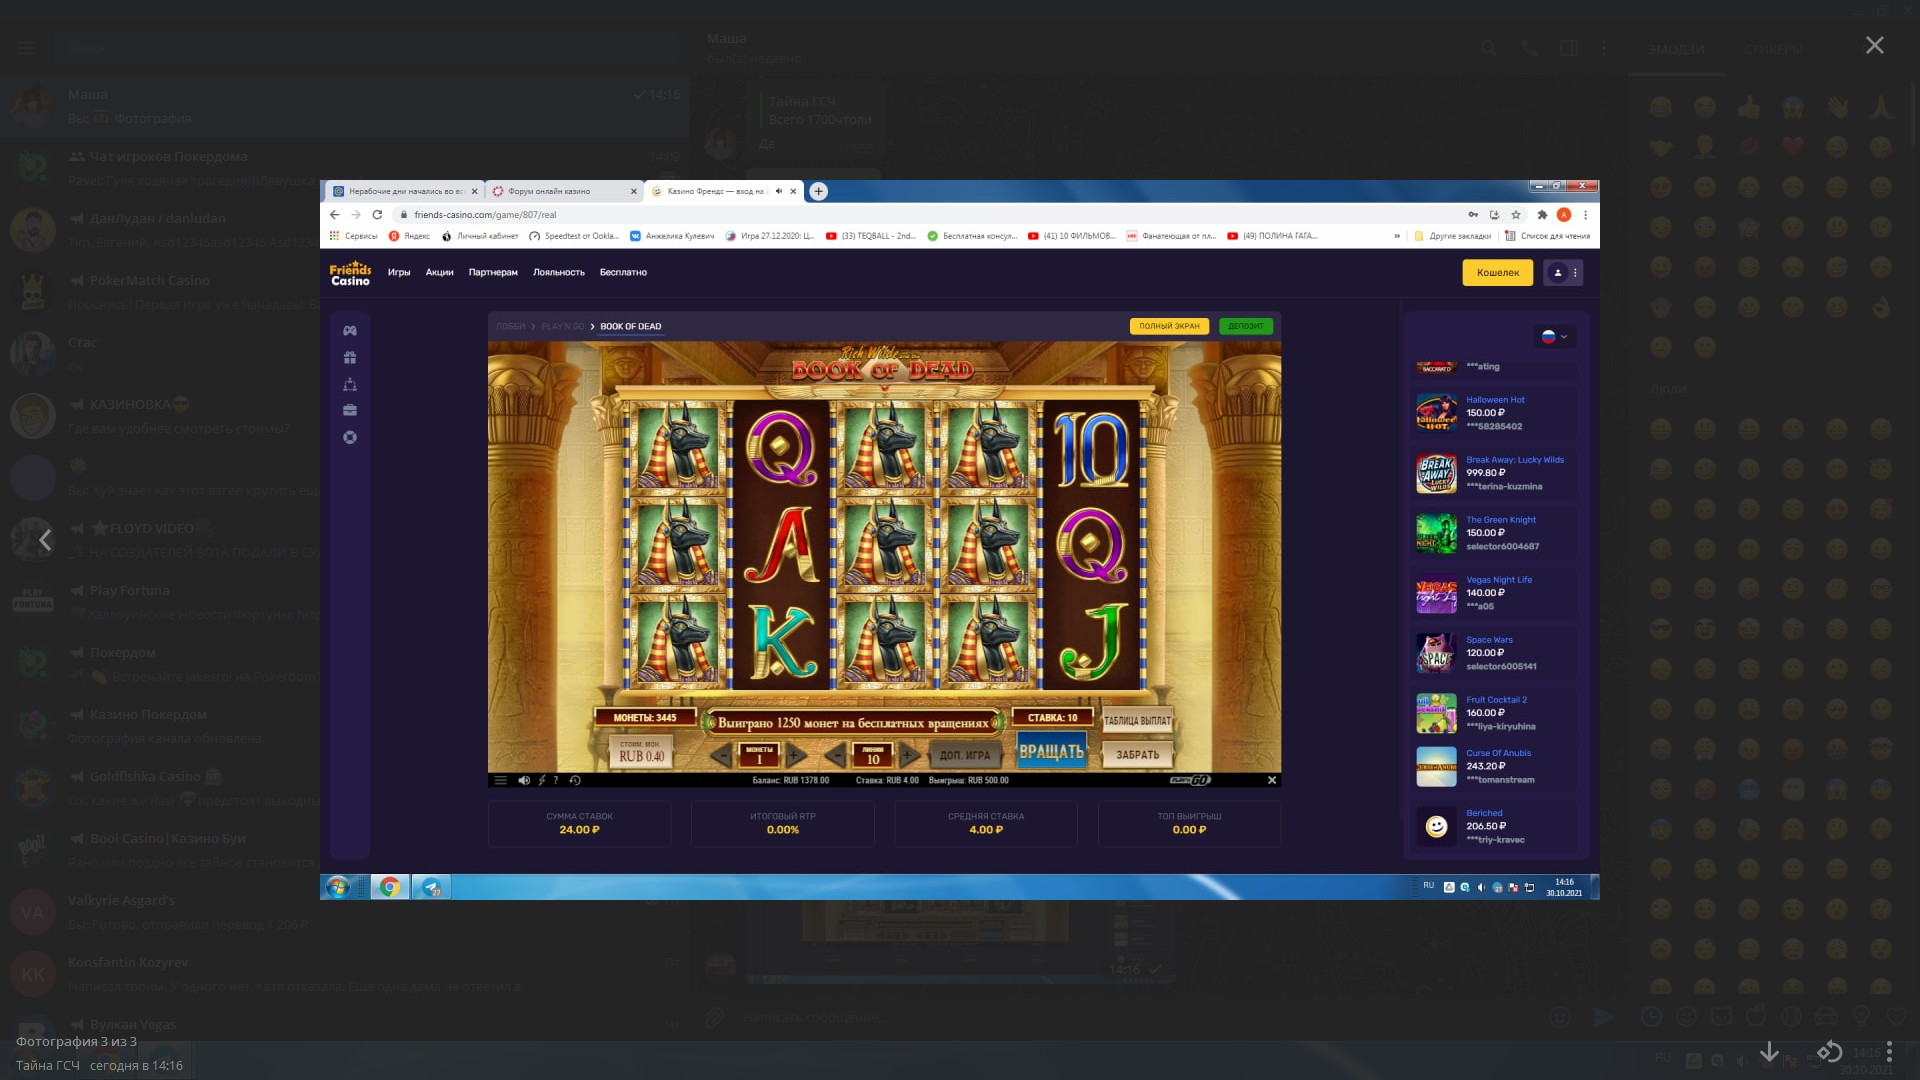Screen dimensions: 1920x1080
Task: Open the soccer ball sports icon
Action: [x=350, y=437]
